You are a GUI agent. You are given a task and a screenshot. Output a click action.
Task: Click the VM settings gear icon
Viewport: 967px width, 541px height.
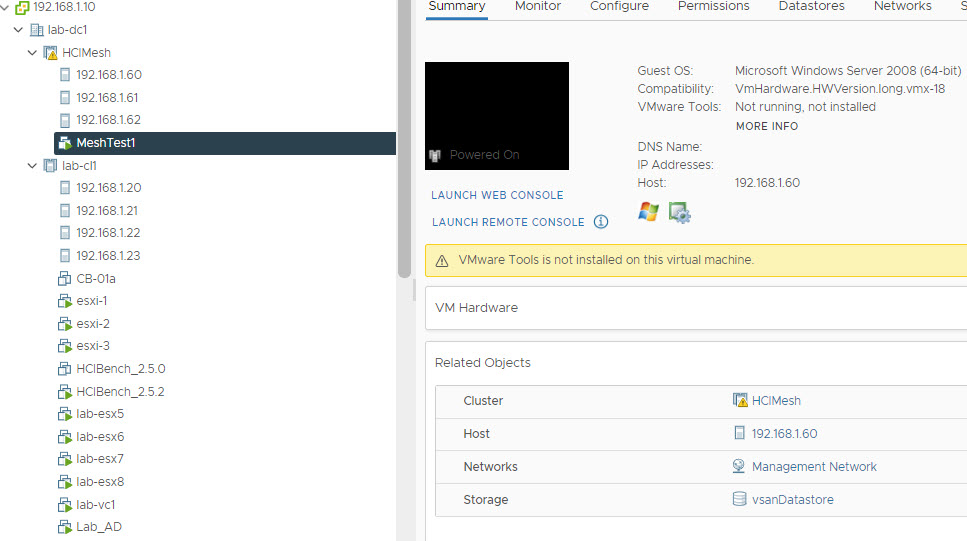tap(680, 212)
